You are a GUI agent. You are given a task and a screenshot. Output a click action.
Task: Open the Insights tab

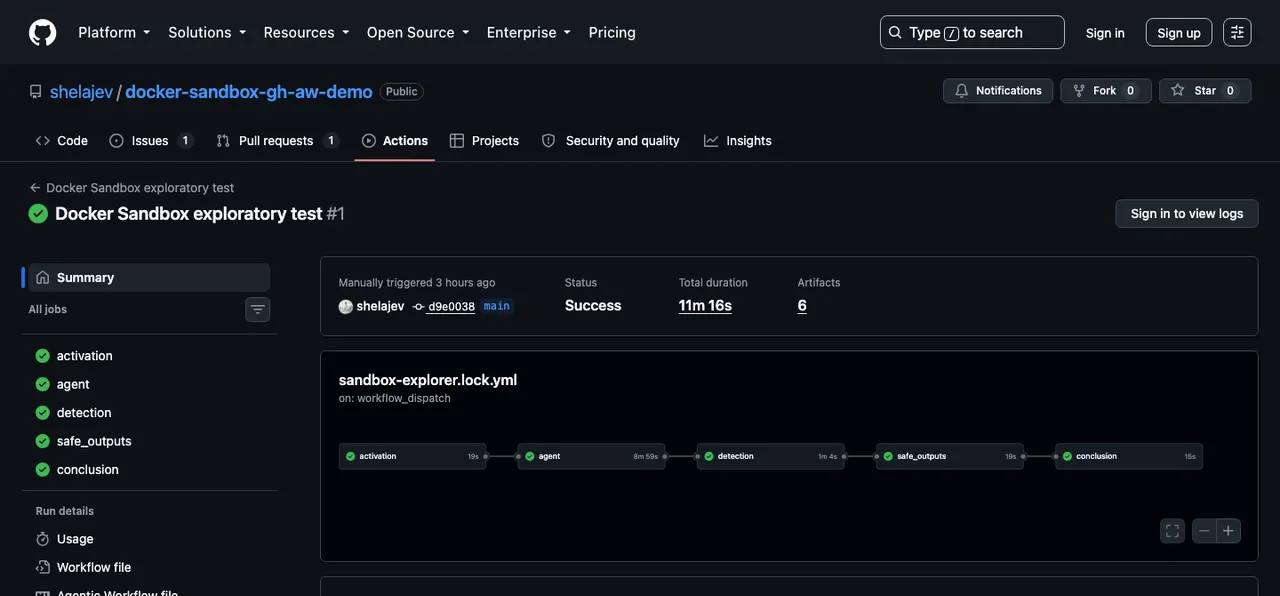click(x=738, y=141)
